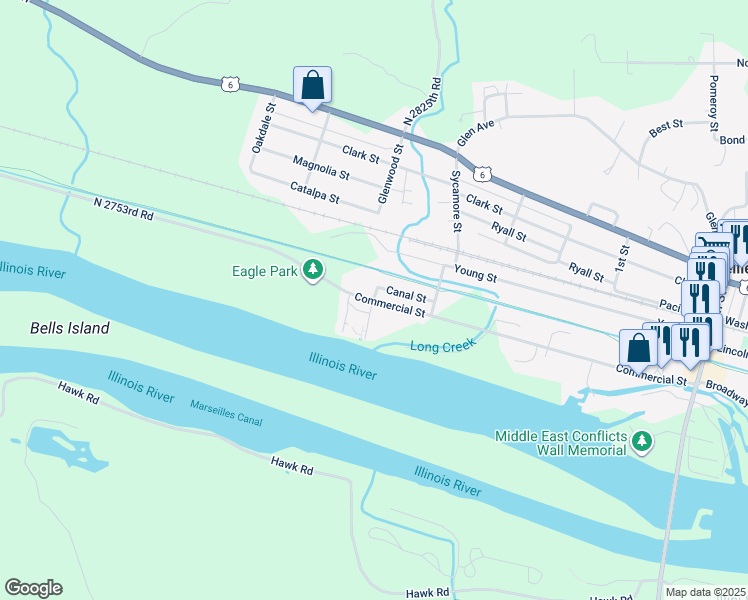This screenshot has width=748, height=600.
Task: Select the Magnolia St label
Action: [321, 168]
